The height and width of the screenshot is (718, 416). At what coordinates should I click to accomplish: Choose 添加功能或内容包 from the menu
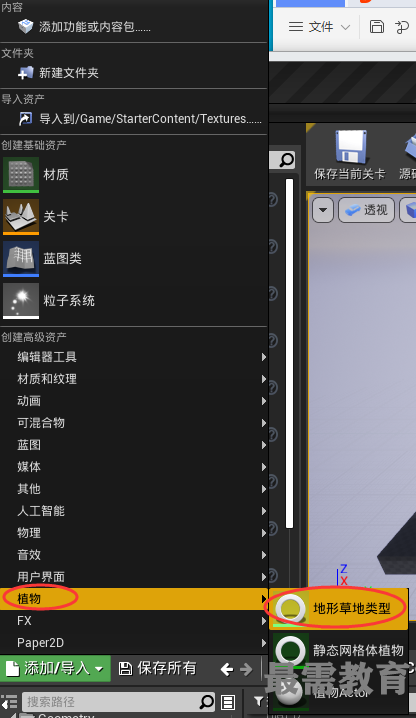tap(133, 27)
